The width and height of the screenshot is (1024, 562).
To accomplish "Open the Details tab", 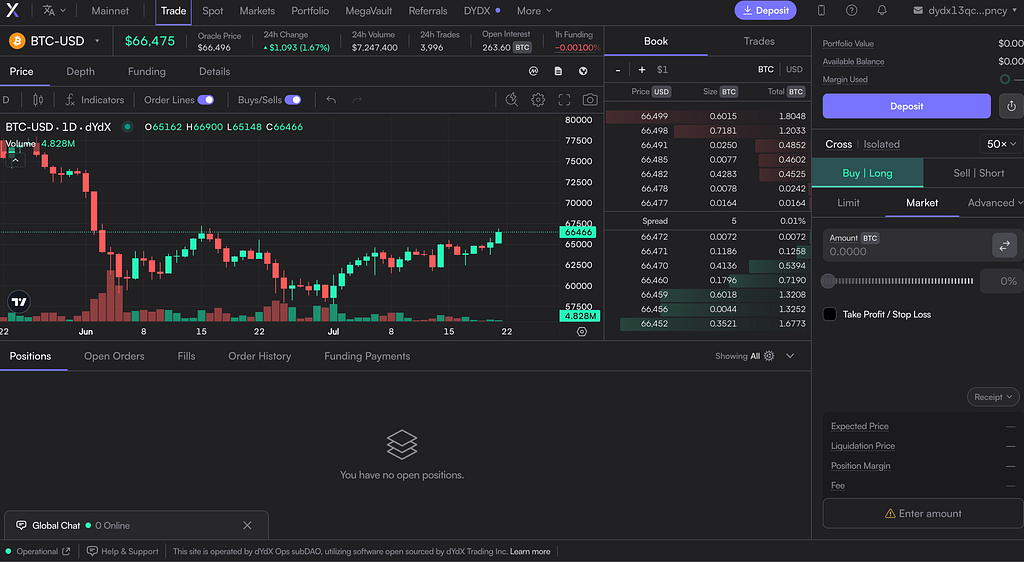I will tap(214, 71).
